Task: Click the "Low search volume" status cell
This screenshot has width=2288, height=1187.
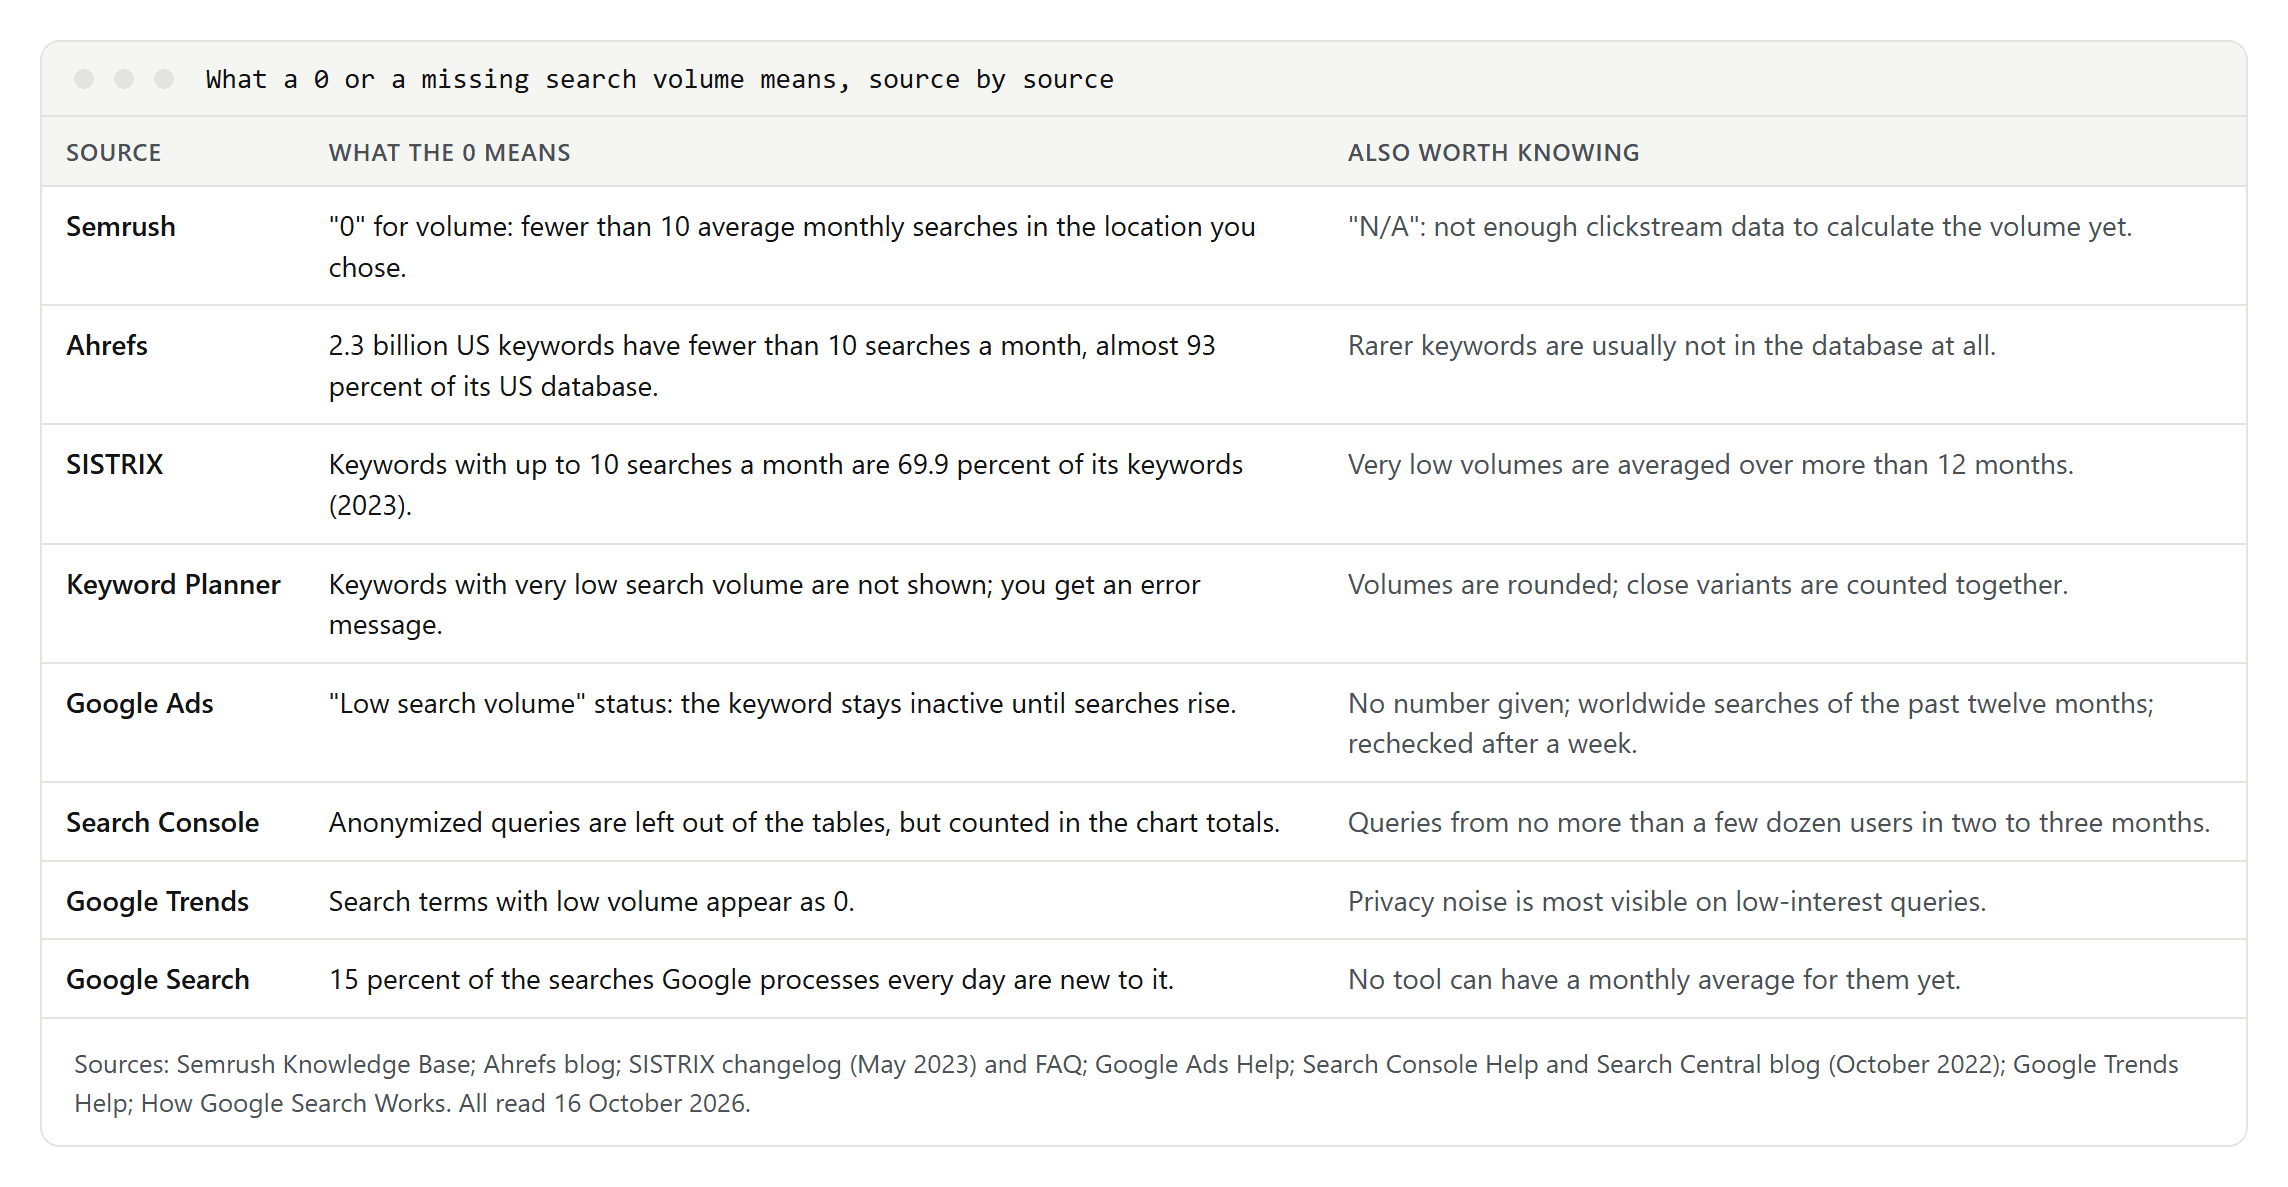Action: coord(783,704)
